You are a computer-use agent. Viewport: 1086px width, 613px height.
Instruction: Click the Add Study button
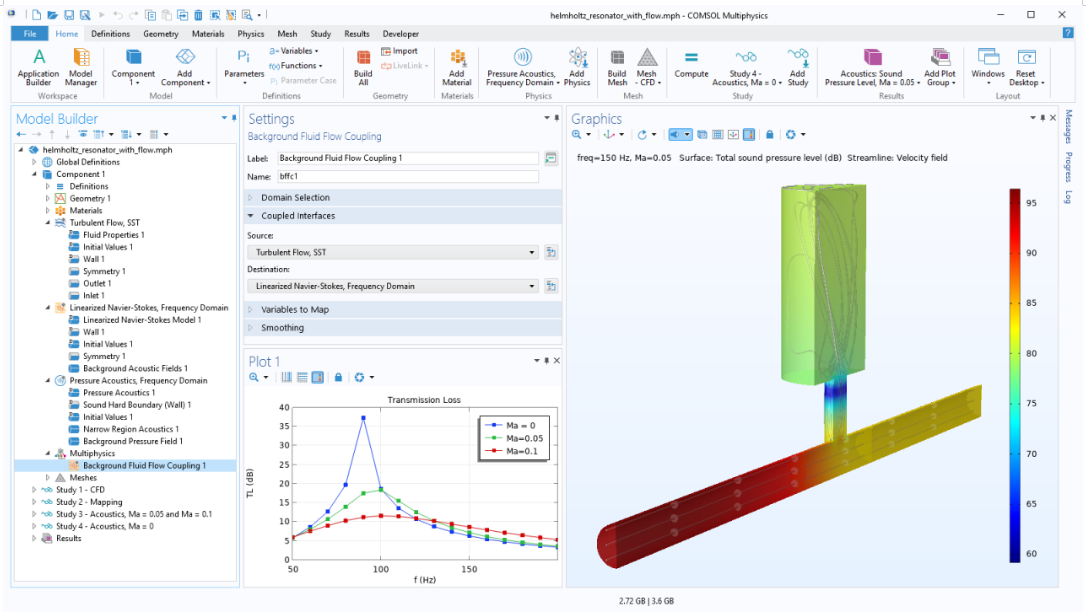tap(797, 66)
